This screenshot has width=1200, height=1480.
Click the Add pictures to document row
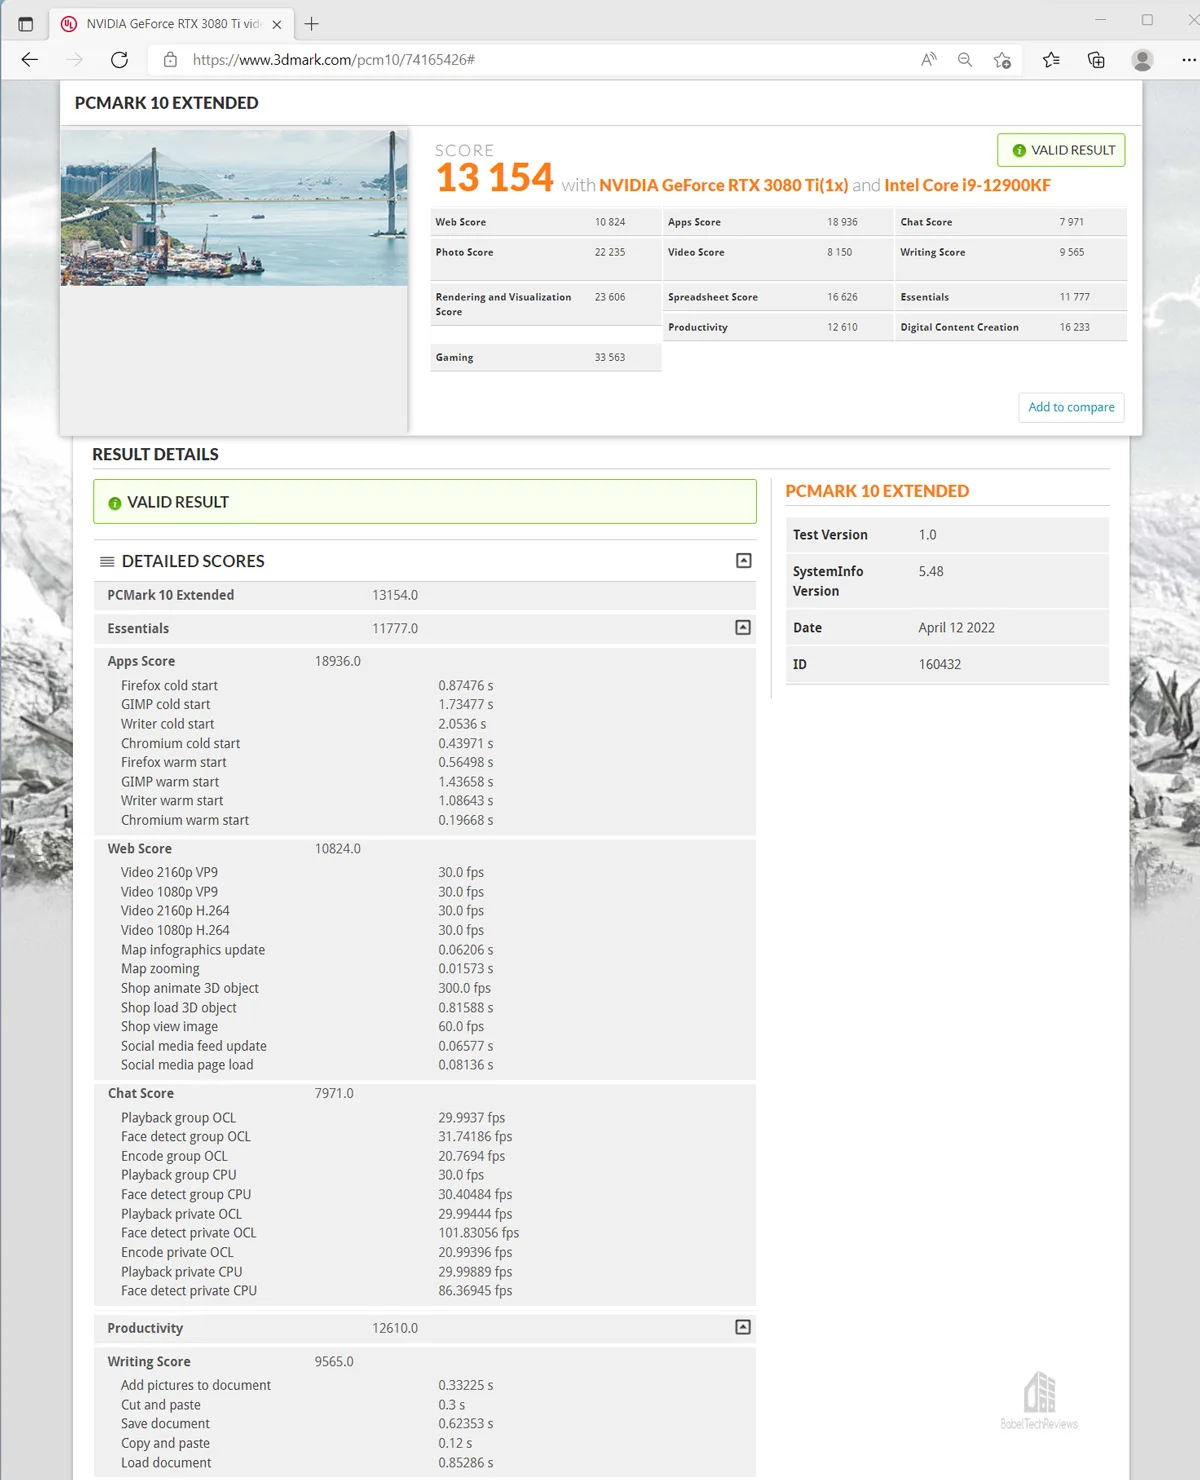coord(425,1385)
